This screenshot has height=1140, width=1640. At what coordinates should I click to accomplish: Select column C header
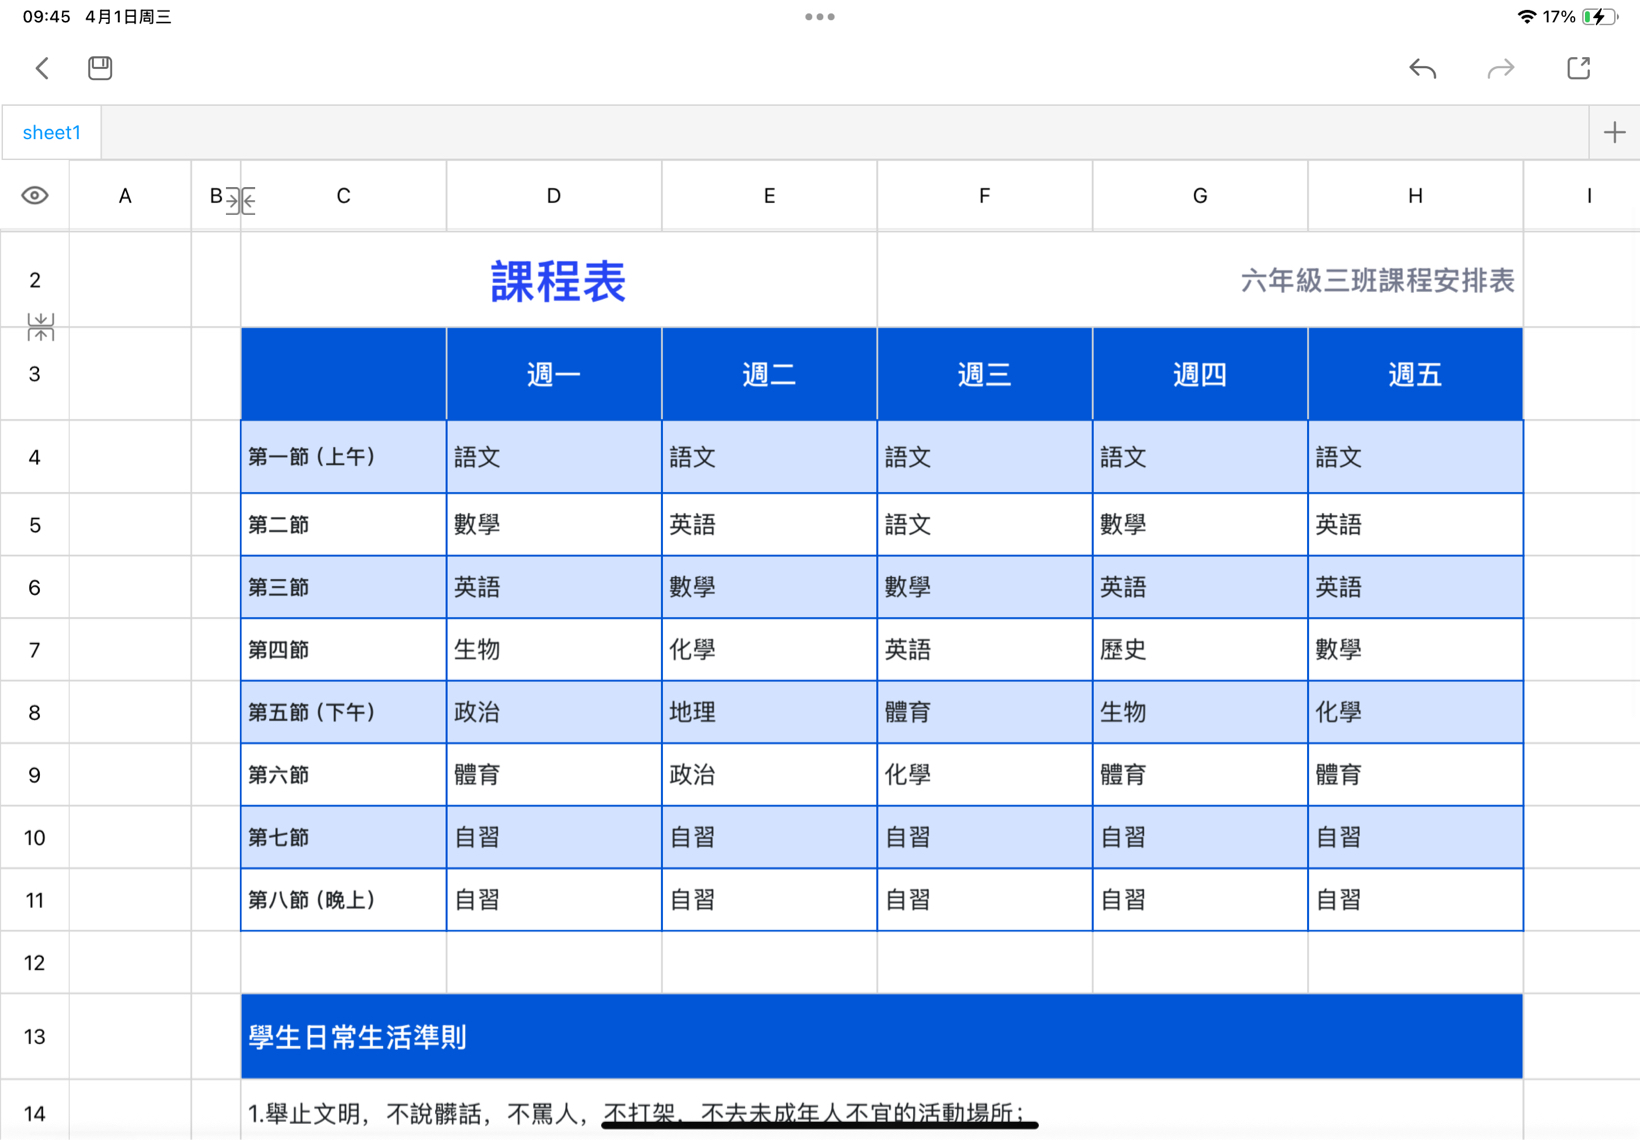point(343,196)
